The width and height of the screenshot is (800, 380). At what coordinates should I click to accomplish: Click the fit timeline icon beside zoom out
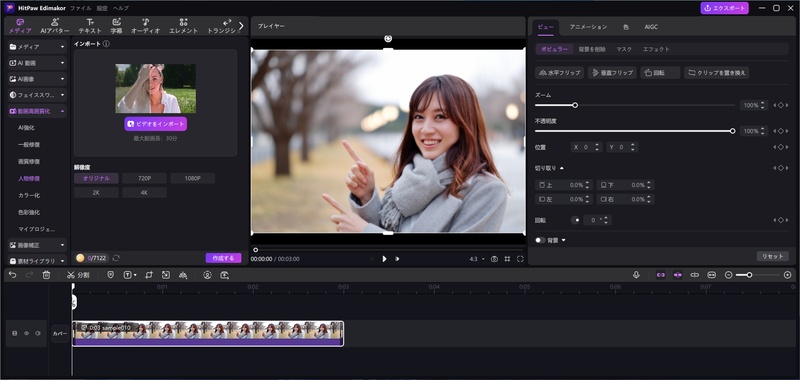pyautogui.click(x=712, y=275)
